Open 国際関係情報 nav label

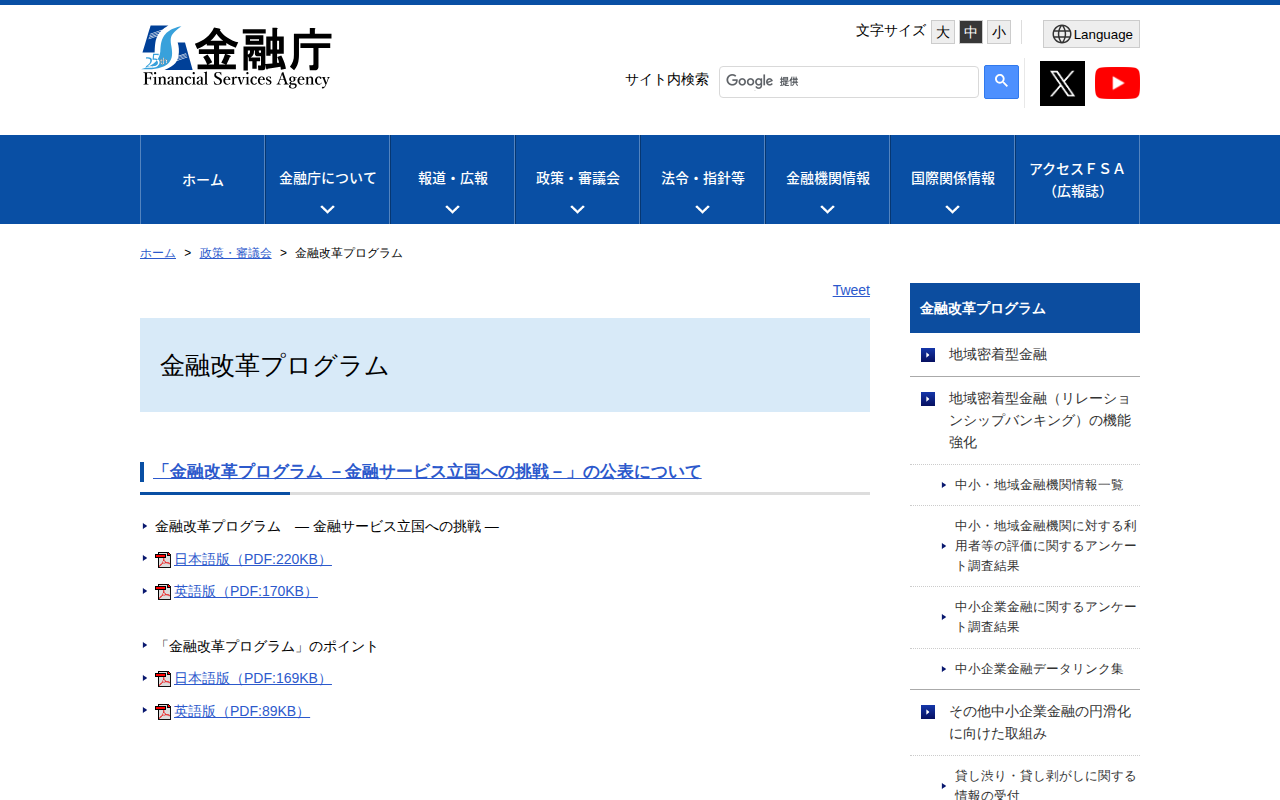952,178
